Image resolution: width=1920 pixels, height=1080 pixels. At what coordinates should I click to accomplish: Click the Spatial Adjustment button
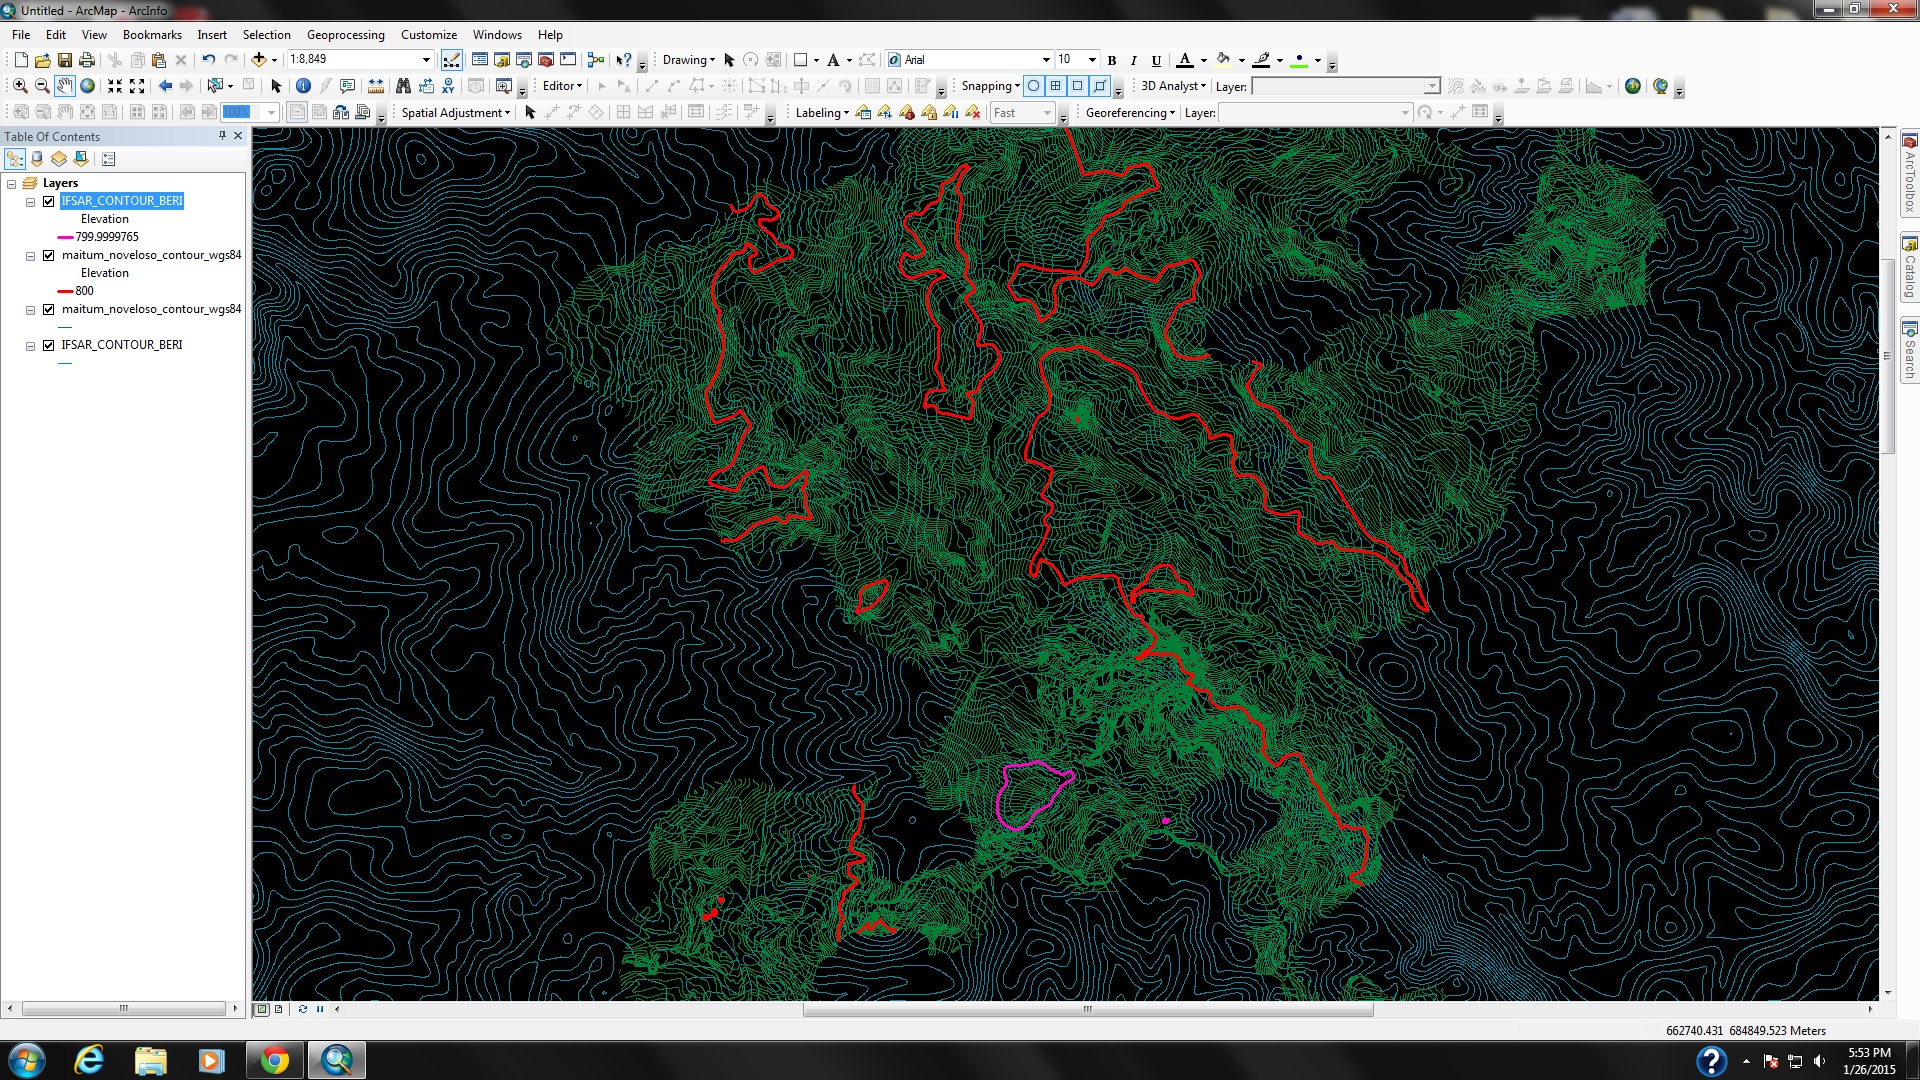pyautogui.click(x=456, y=113)
